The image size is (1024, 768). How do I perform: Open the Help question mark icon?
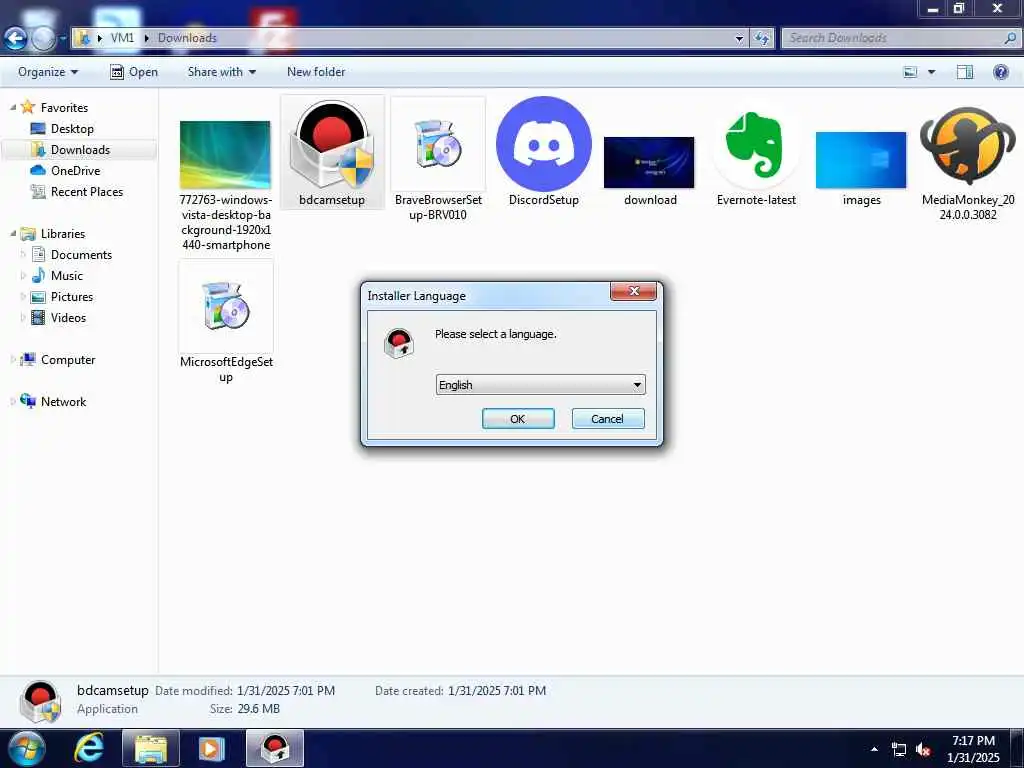(1000, 72)
